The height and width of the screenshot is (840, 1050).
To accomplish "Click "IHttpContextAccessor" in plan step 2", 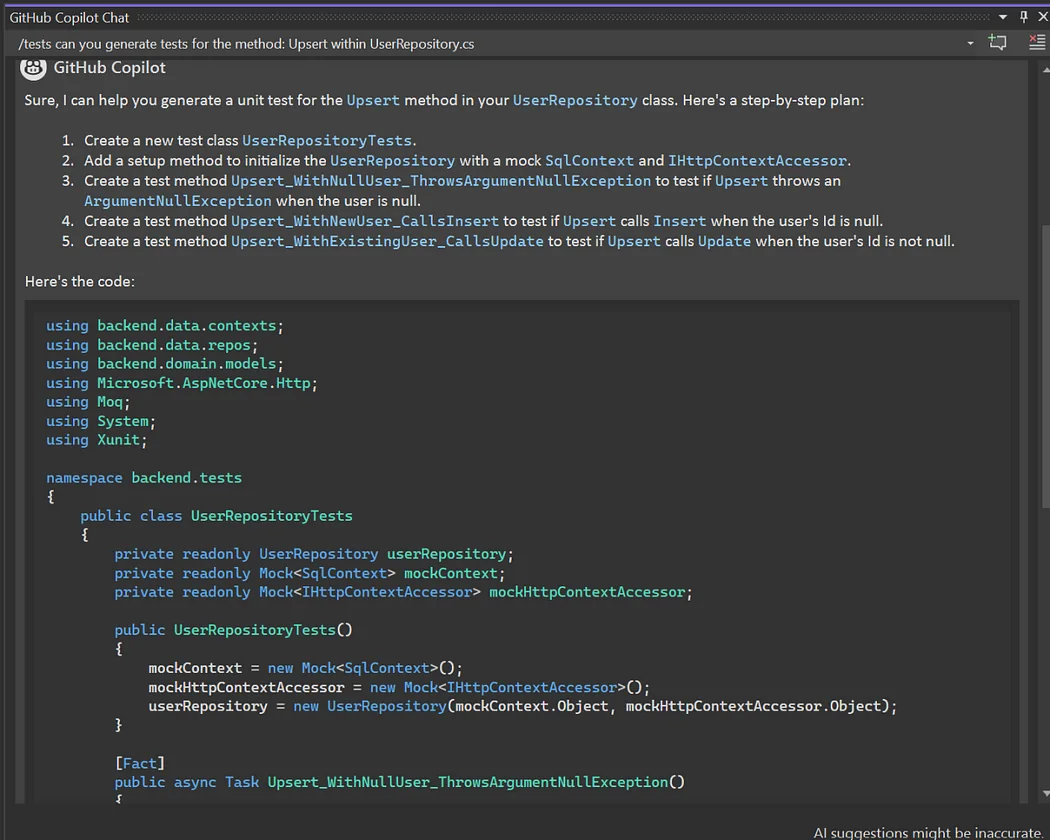I will 757,161.
